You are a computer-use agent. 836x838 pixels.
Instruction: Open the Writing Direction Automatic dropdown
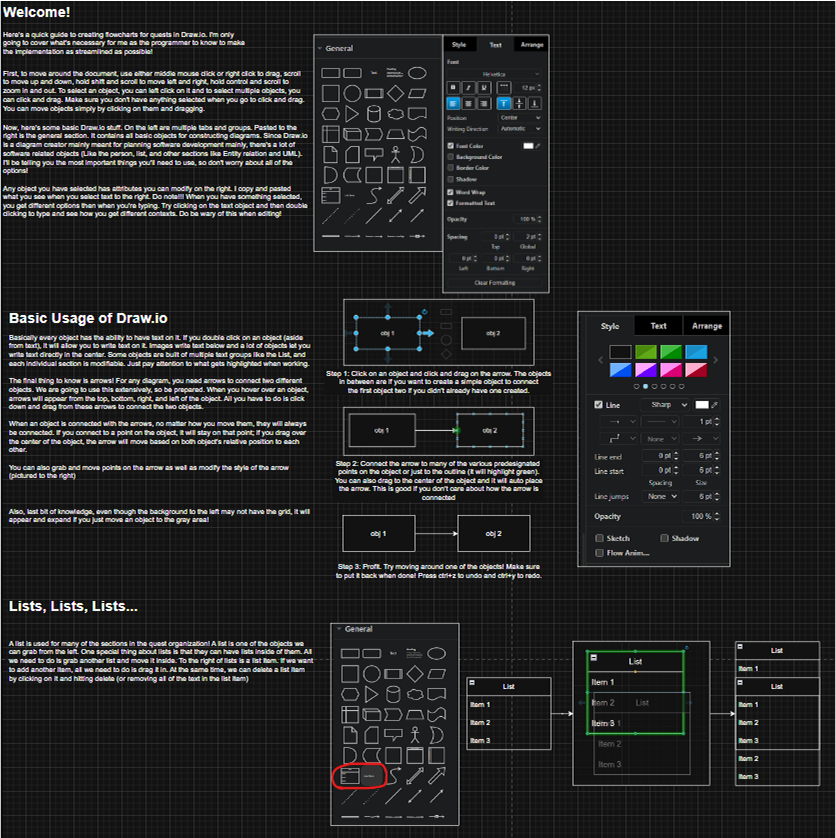520,129
